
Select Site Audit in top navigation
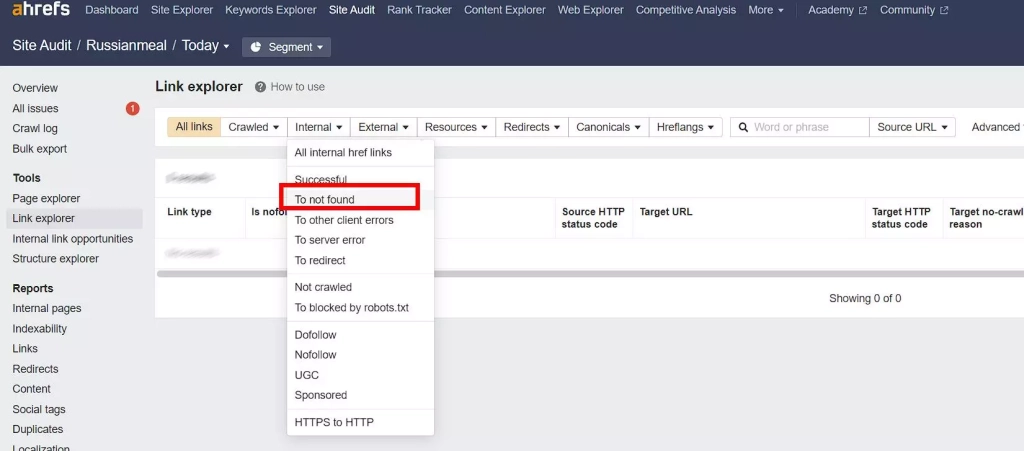pos(352,10)
